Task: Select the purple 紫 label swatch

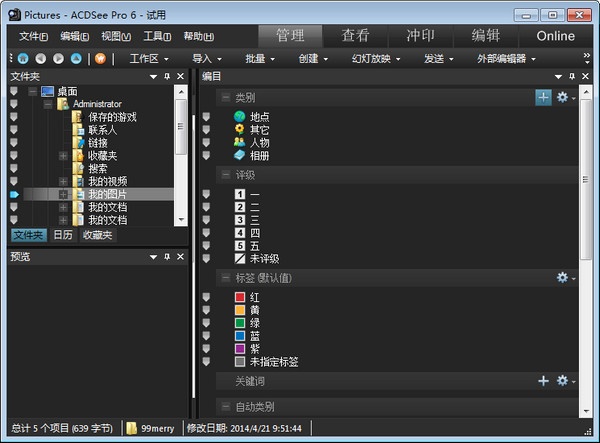Action: tap(240, 349)
